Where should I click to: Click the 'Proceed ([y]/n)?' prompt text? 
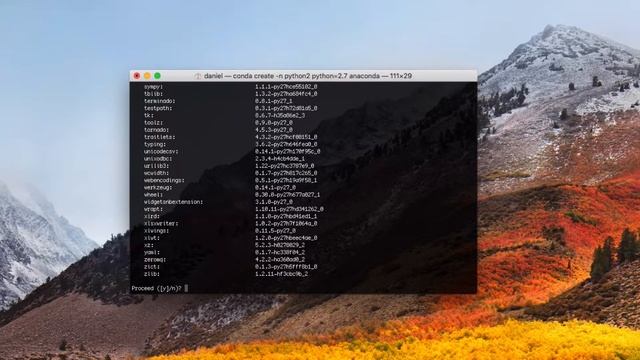point(156,288)
